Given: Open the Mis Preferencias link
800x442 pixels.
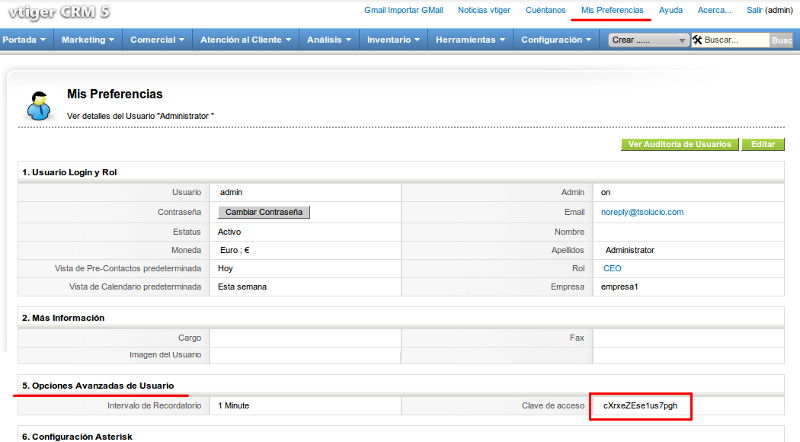Looking at the screenshot, I should click(612, 9).
